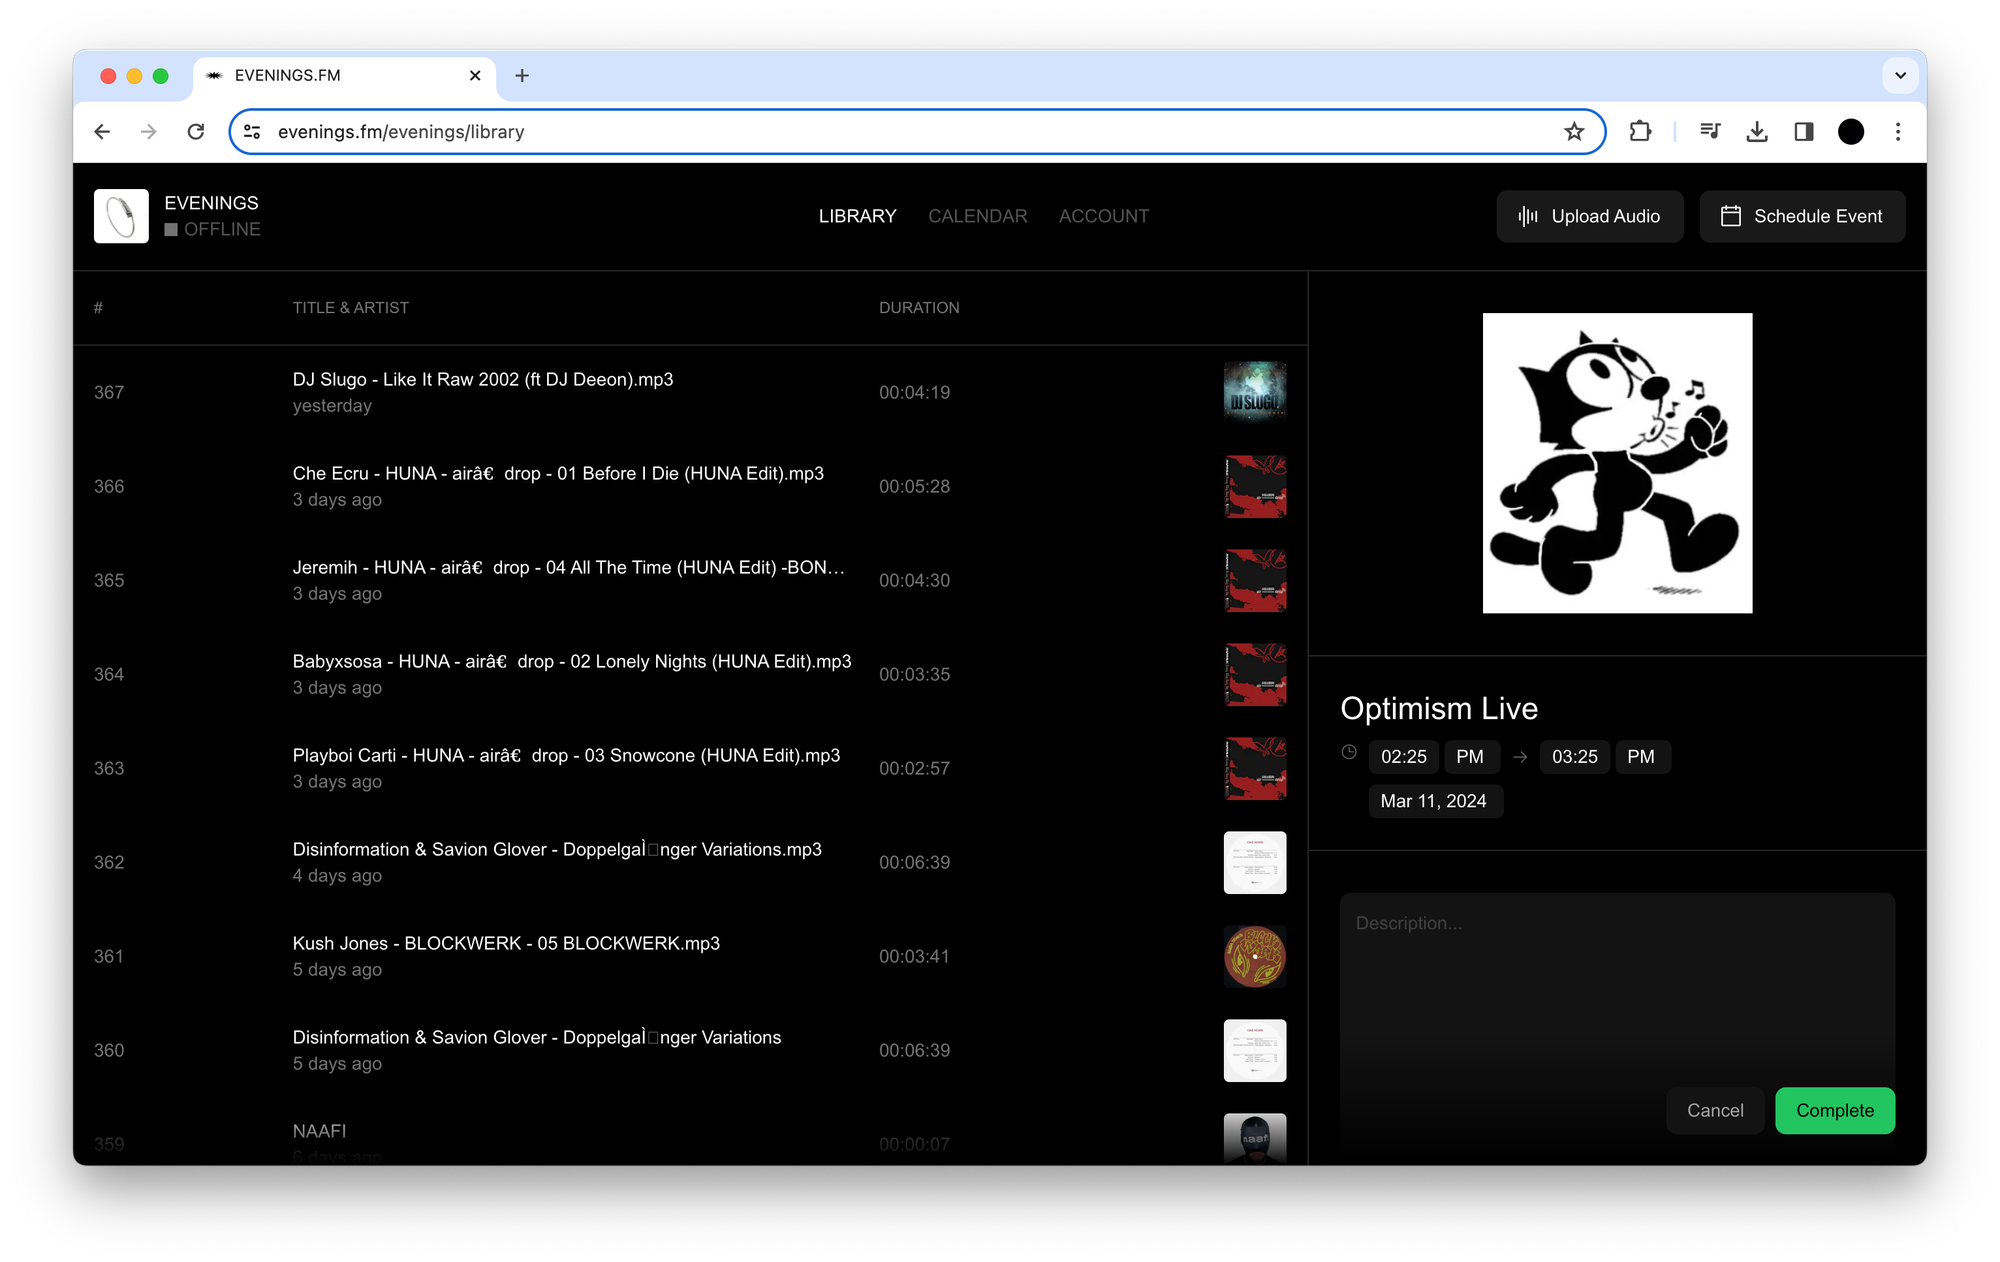
Task: Open media control icon in toolbar
Action: point(1710,132)
